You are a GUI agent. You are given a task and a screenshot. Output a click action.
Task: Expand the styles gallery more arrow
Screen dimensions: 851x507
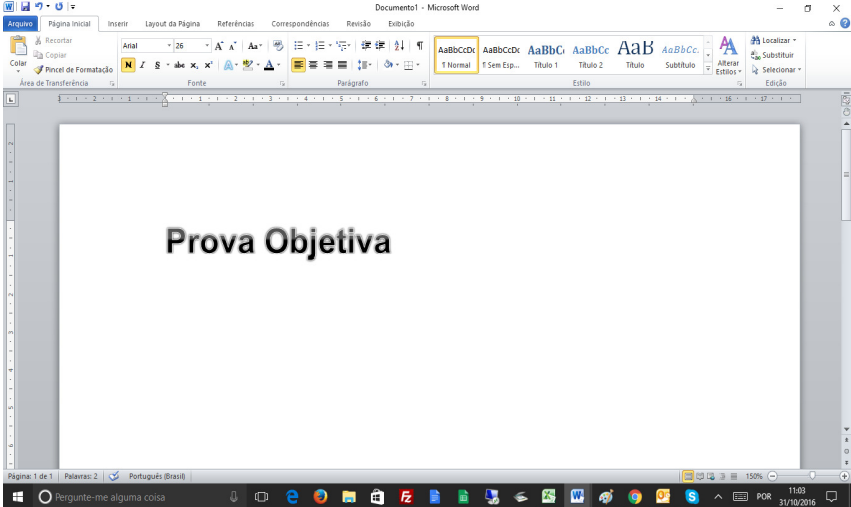point(708,68)
